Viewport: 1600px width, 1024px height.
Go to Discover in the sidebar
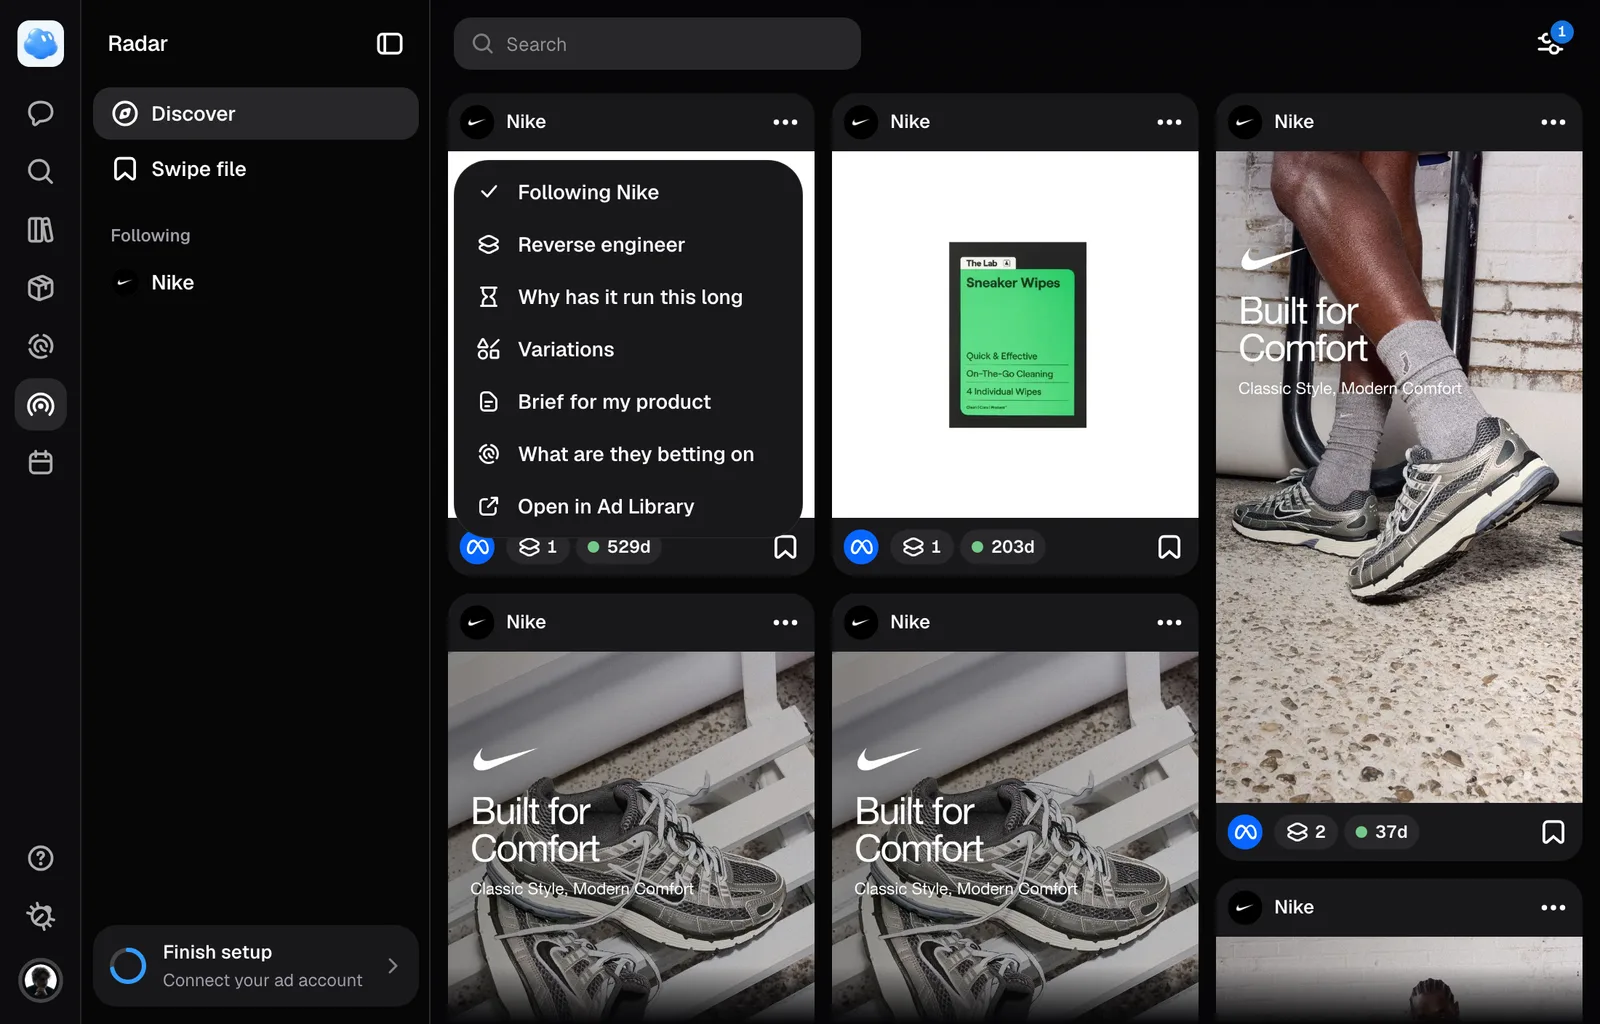(256, 113)
